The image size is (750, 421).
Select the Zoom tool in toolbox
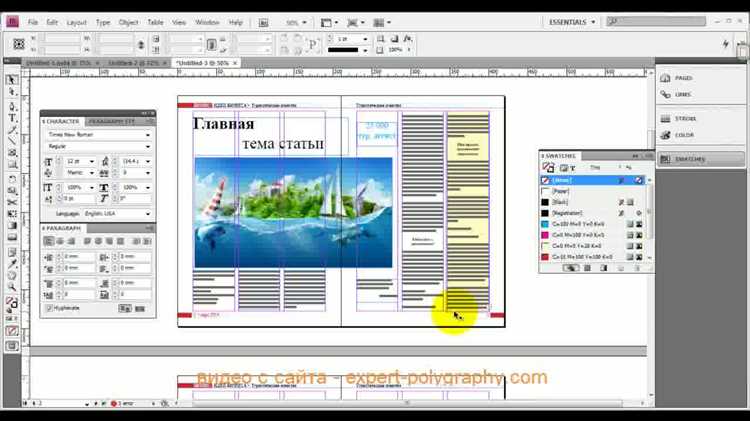[x=12, y=287]
